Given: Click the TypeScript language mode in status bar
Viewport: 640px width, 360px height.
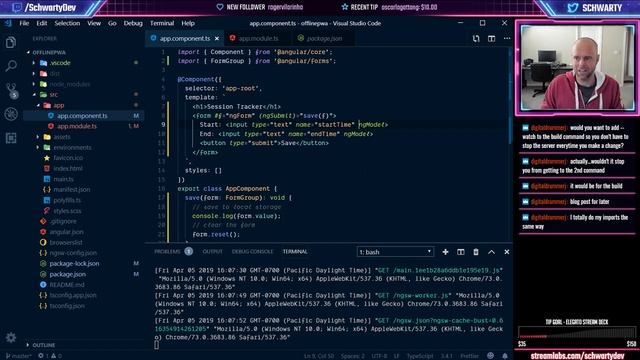Looking at the screenshot, I should coord(420,356).
